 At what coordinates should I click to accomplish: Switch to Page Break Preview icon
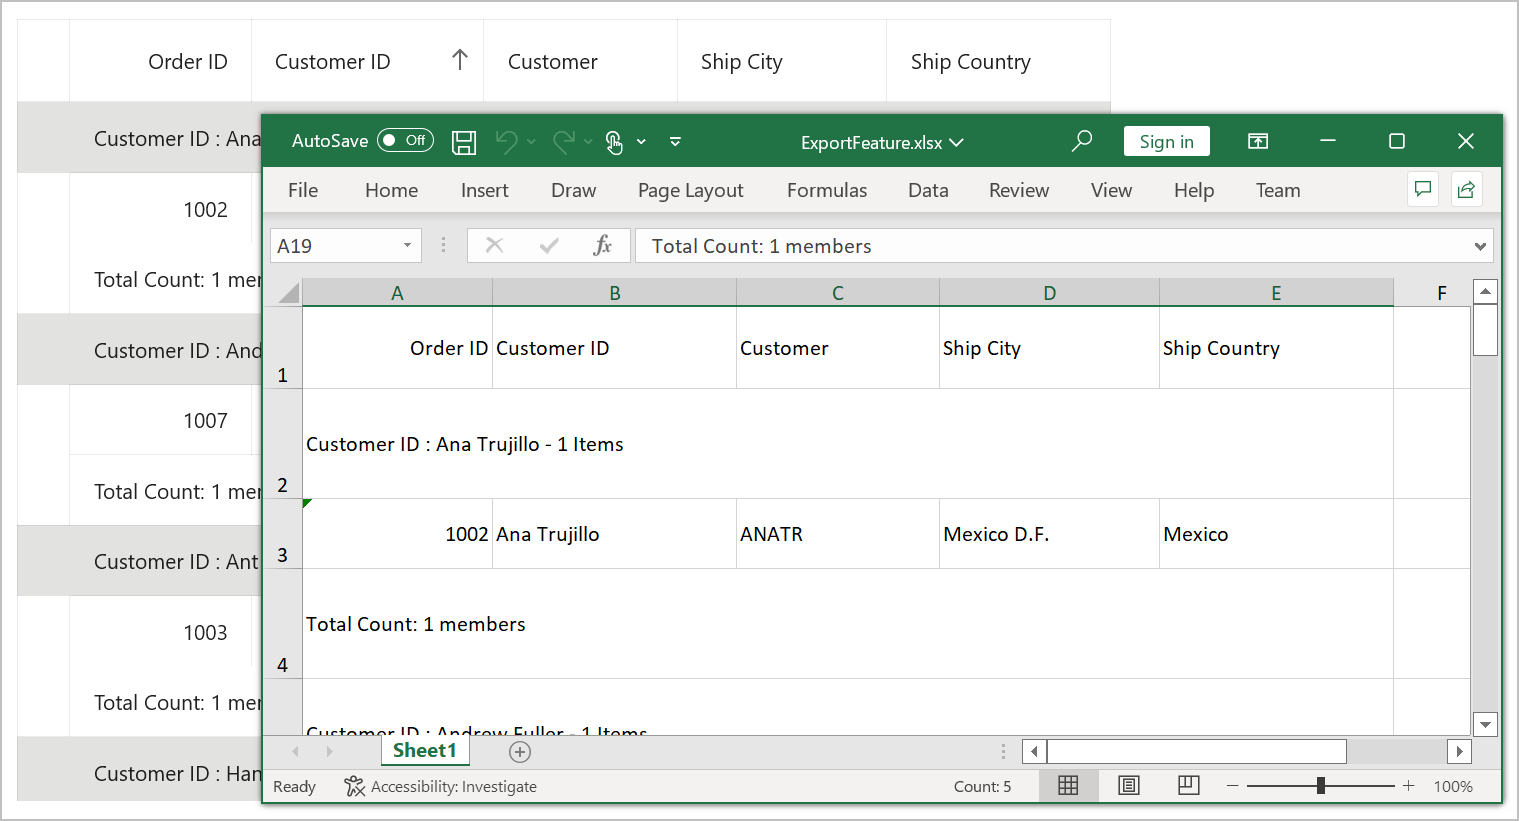point(1188,786)
